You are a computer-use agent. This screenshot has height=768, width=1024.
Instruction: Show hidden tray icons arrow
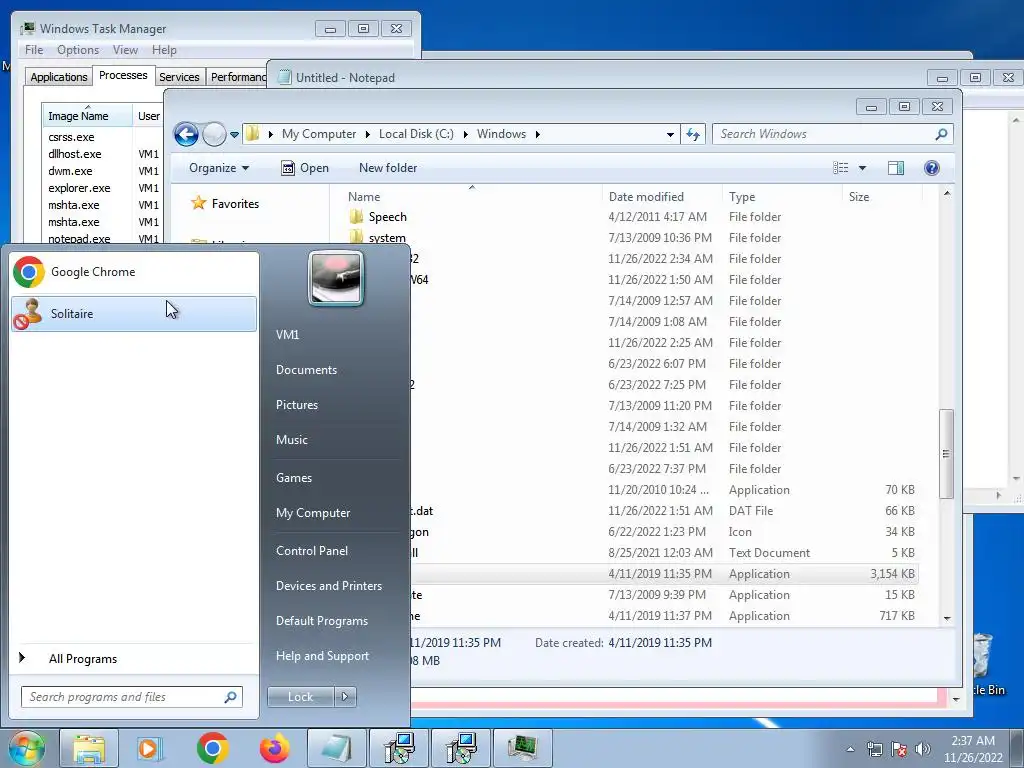point(850,749)
